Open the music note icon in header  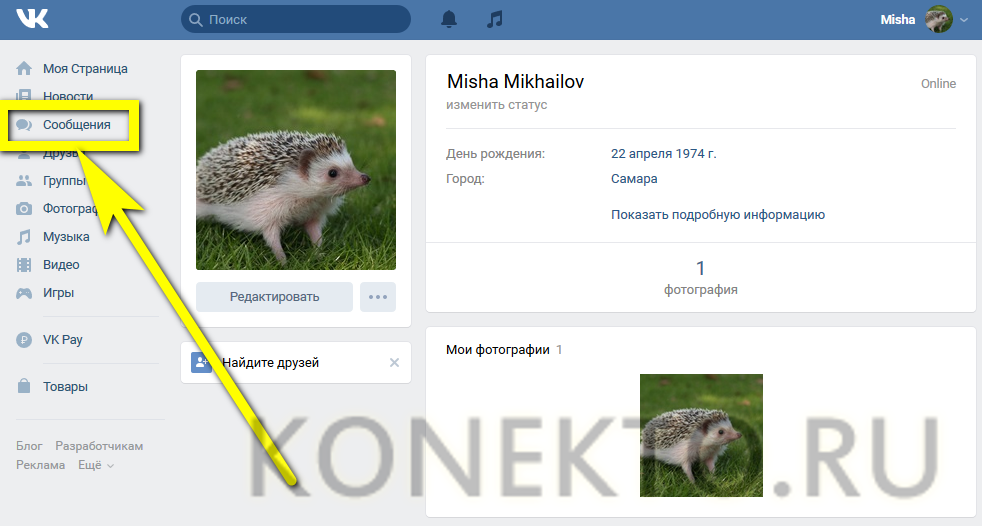point(494,19)
